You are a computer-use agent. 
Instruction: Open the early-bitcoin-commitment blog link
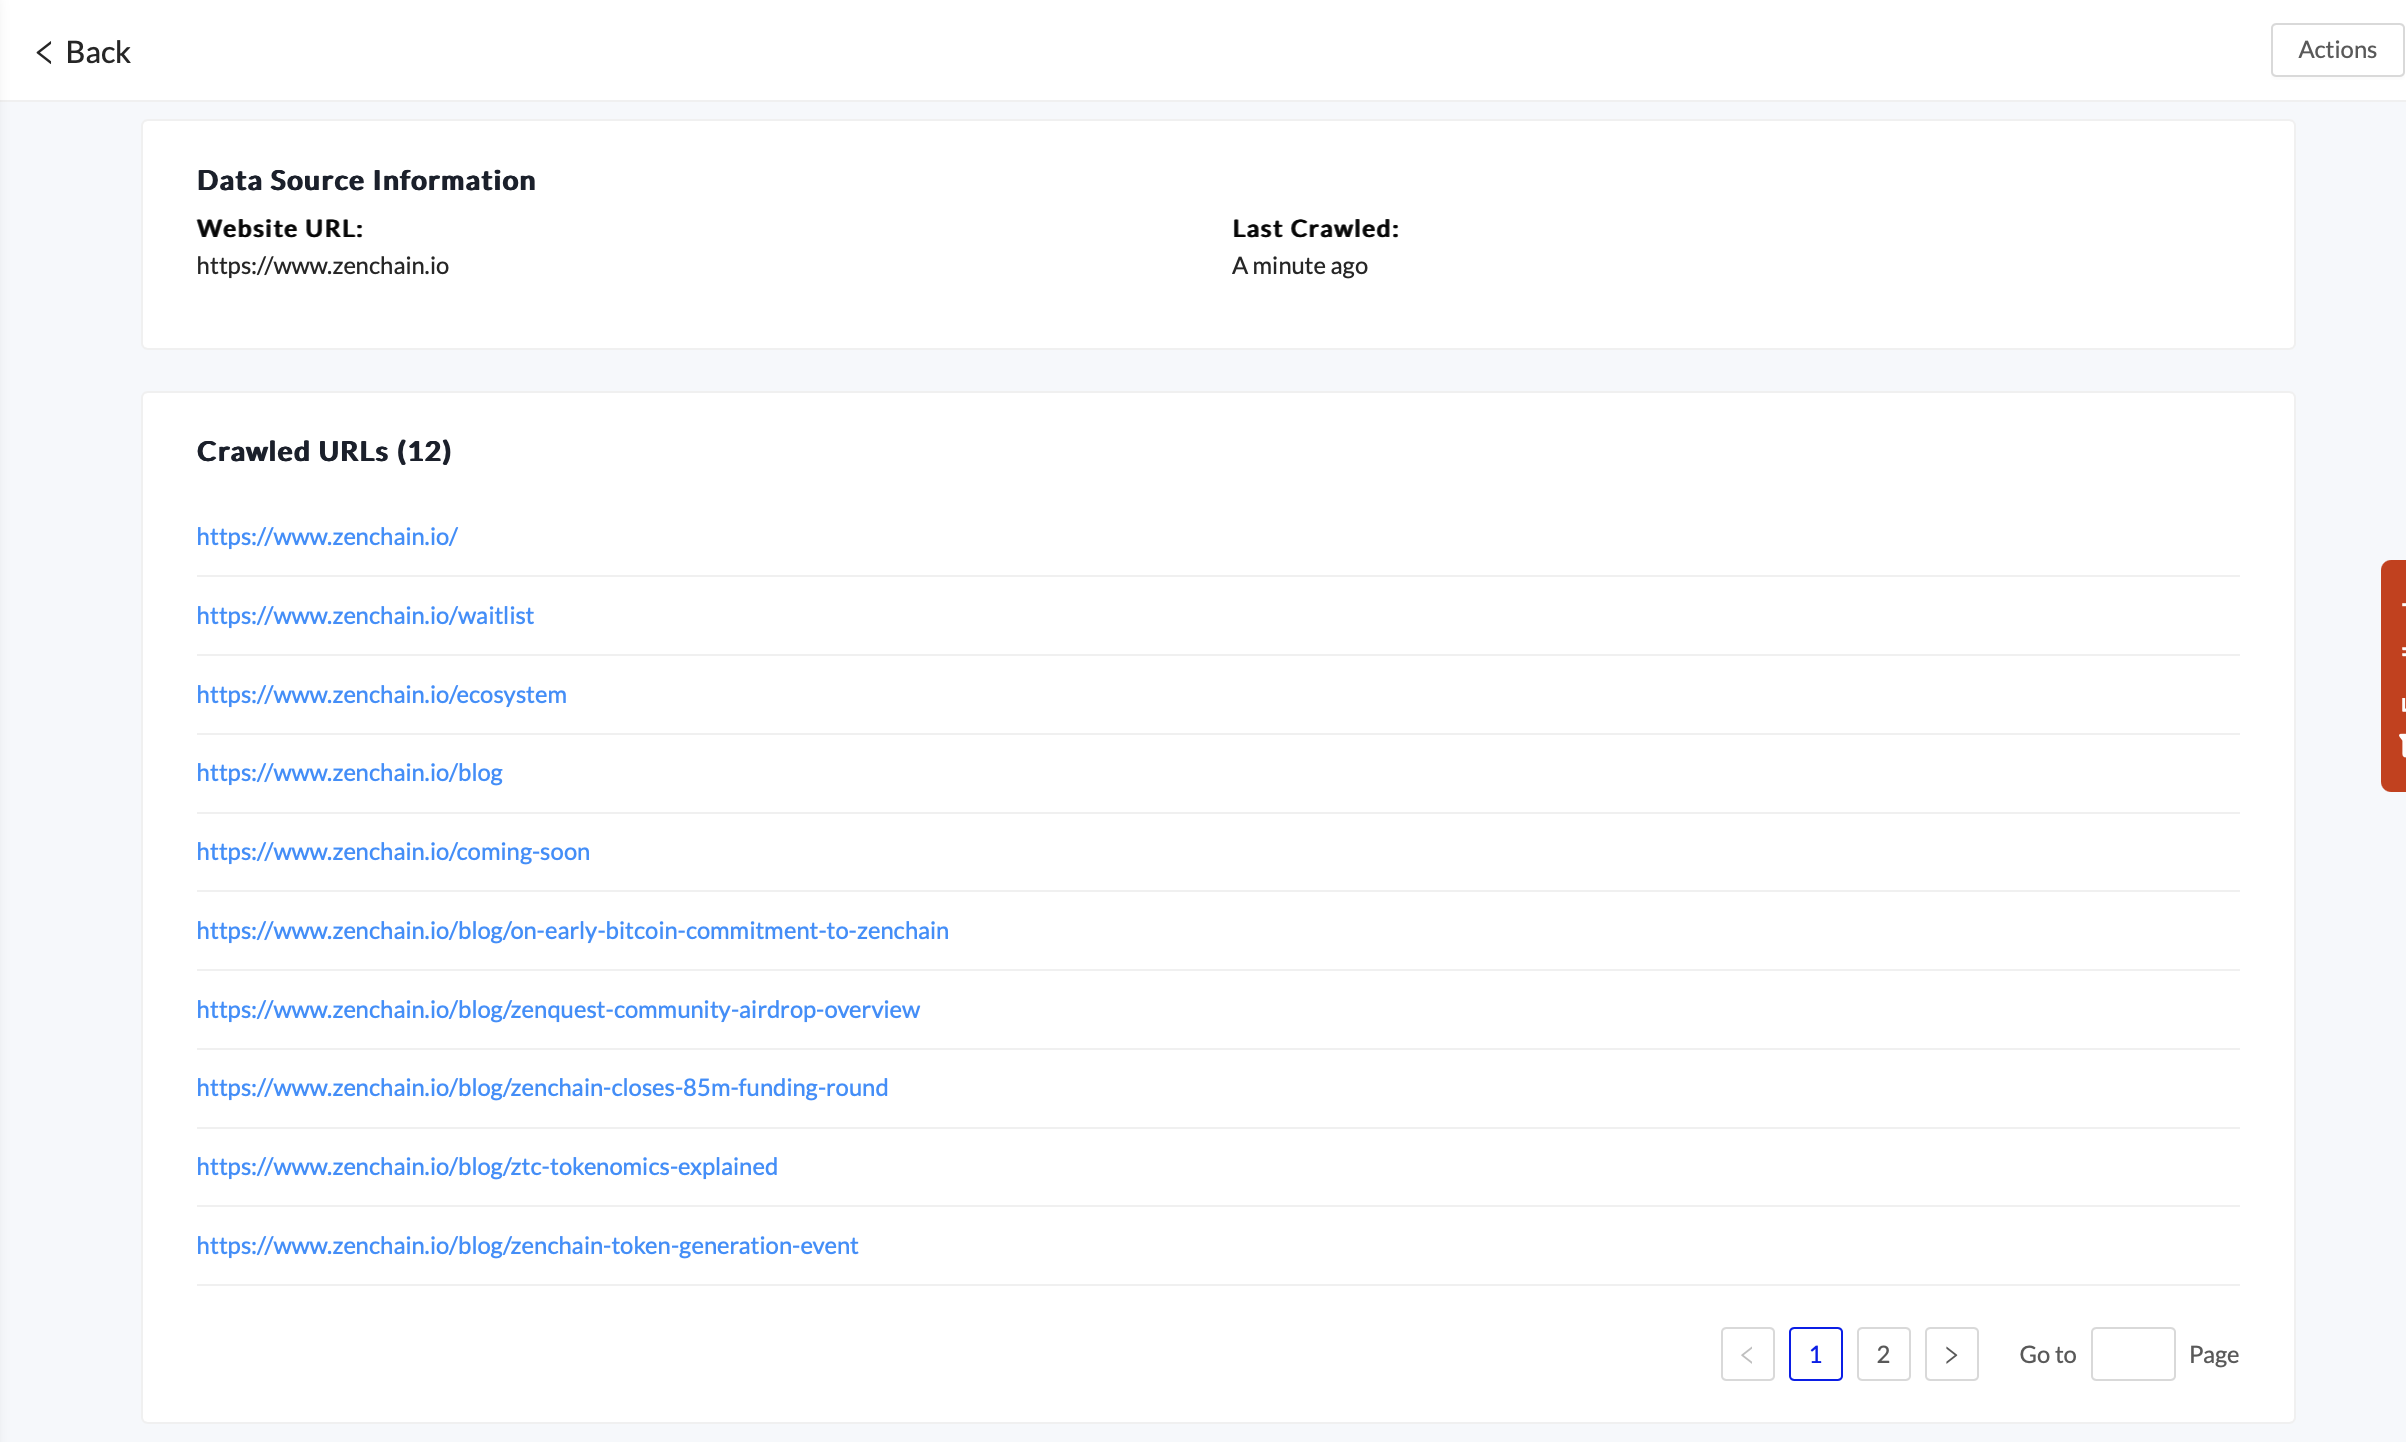click(572, 930)
